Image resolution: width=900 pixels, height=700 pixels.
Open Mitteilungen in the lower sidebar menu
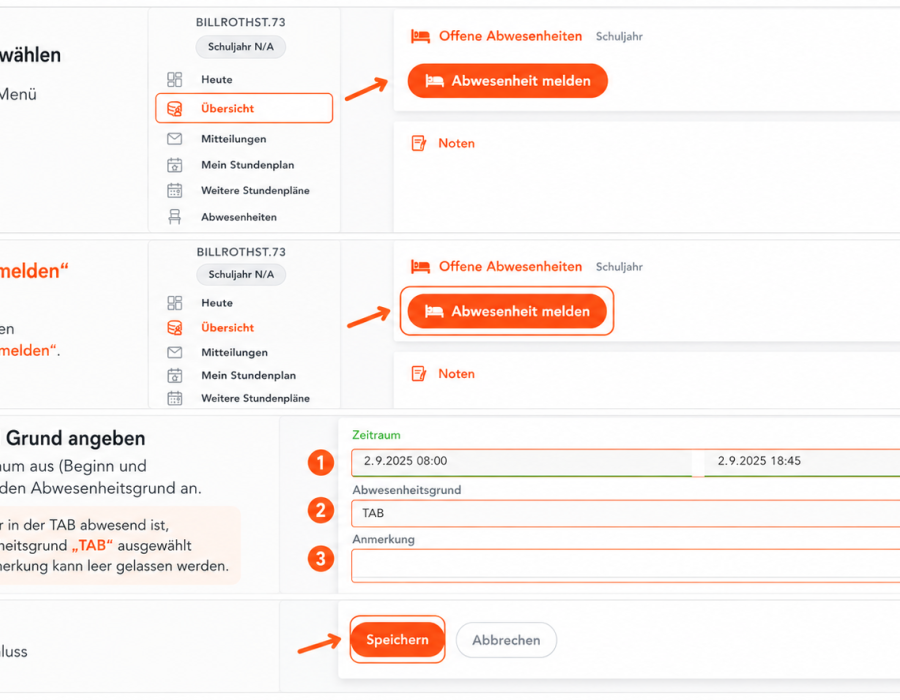click(x=234, y=352)
